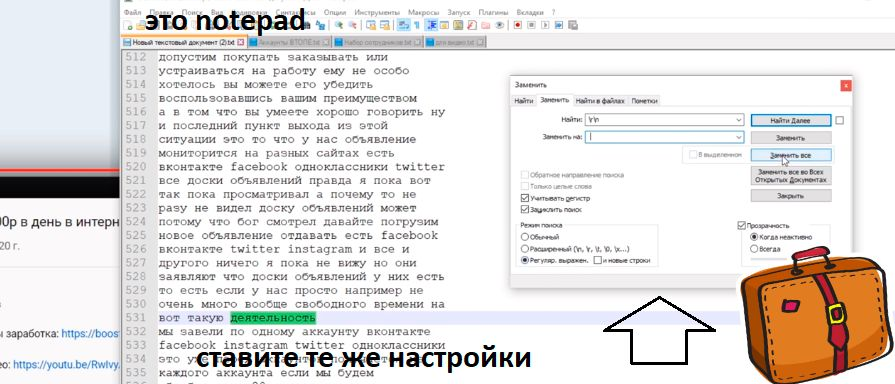895x384 pixels.
Task: Click the Zoom In toolbar icon
Action: pyautogui.click(x=338, y=25)
